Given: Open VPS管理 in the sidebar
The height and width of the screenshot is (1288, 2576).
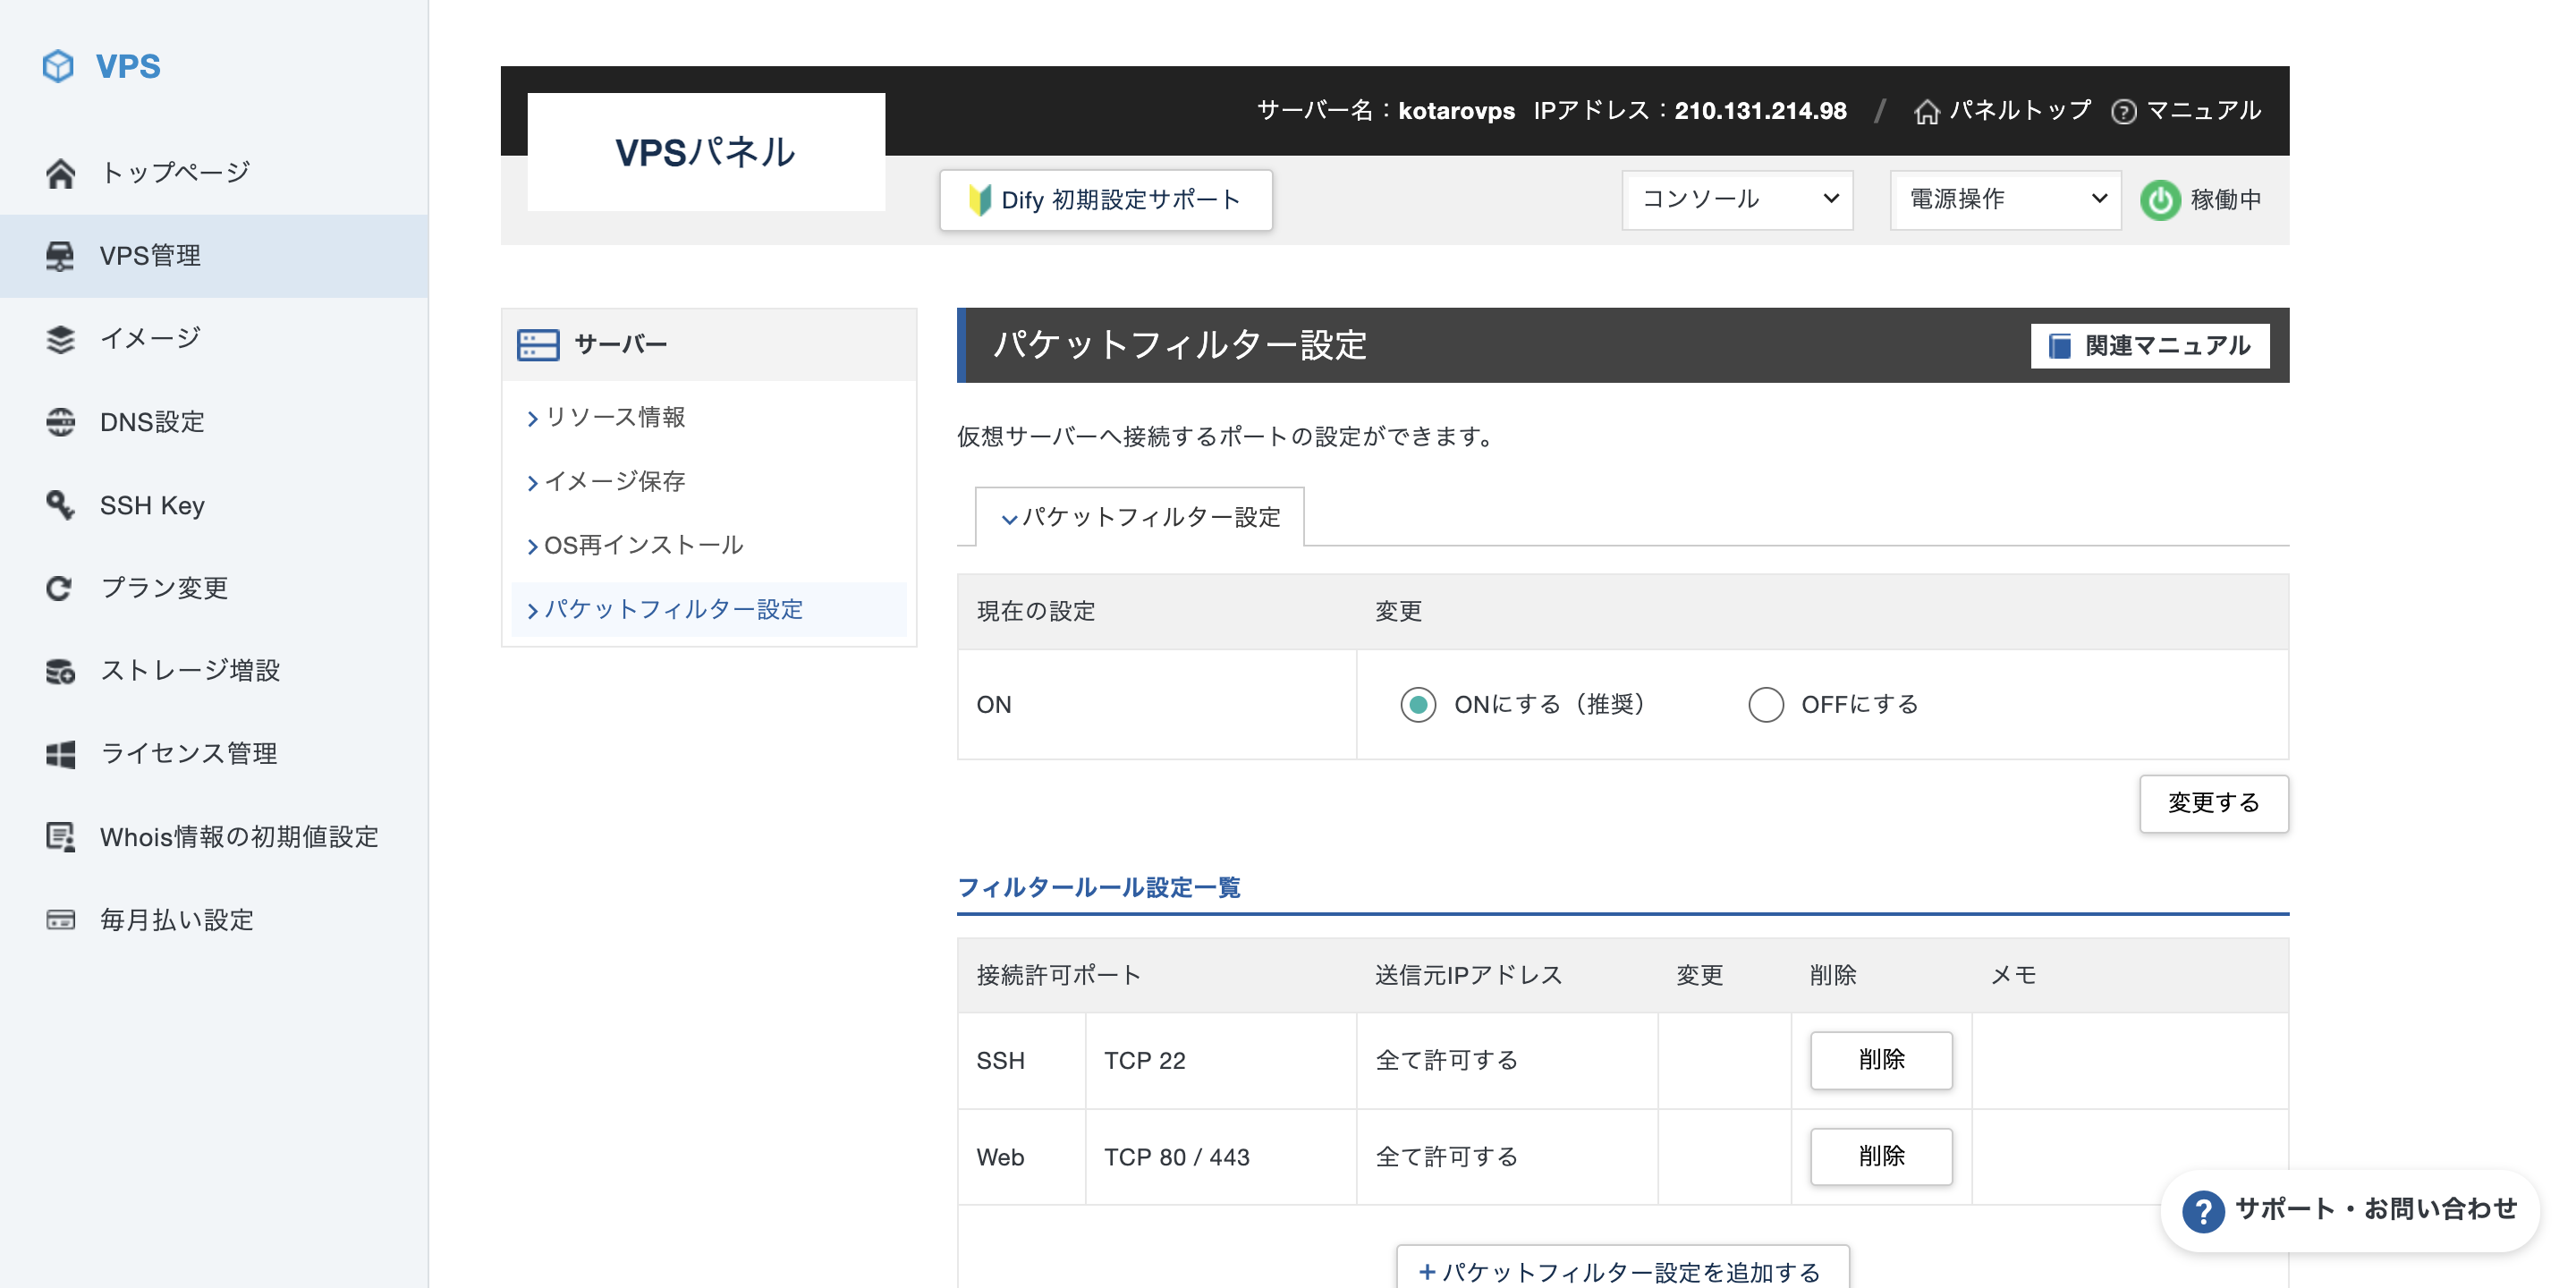Looking at the screenshot, I should (214, 256).
